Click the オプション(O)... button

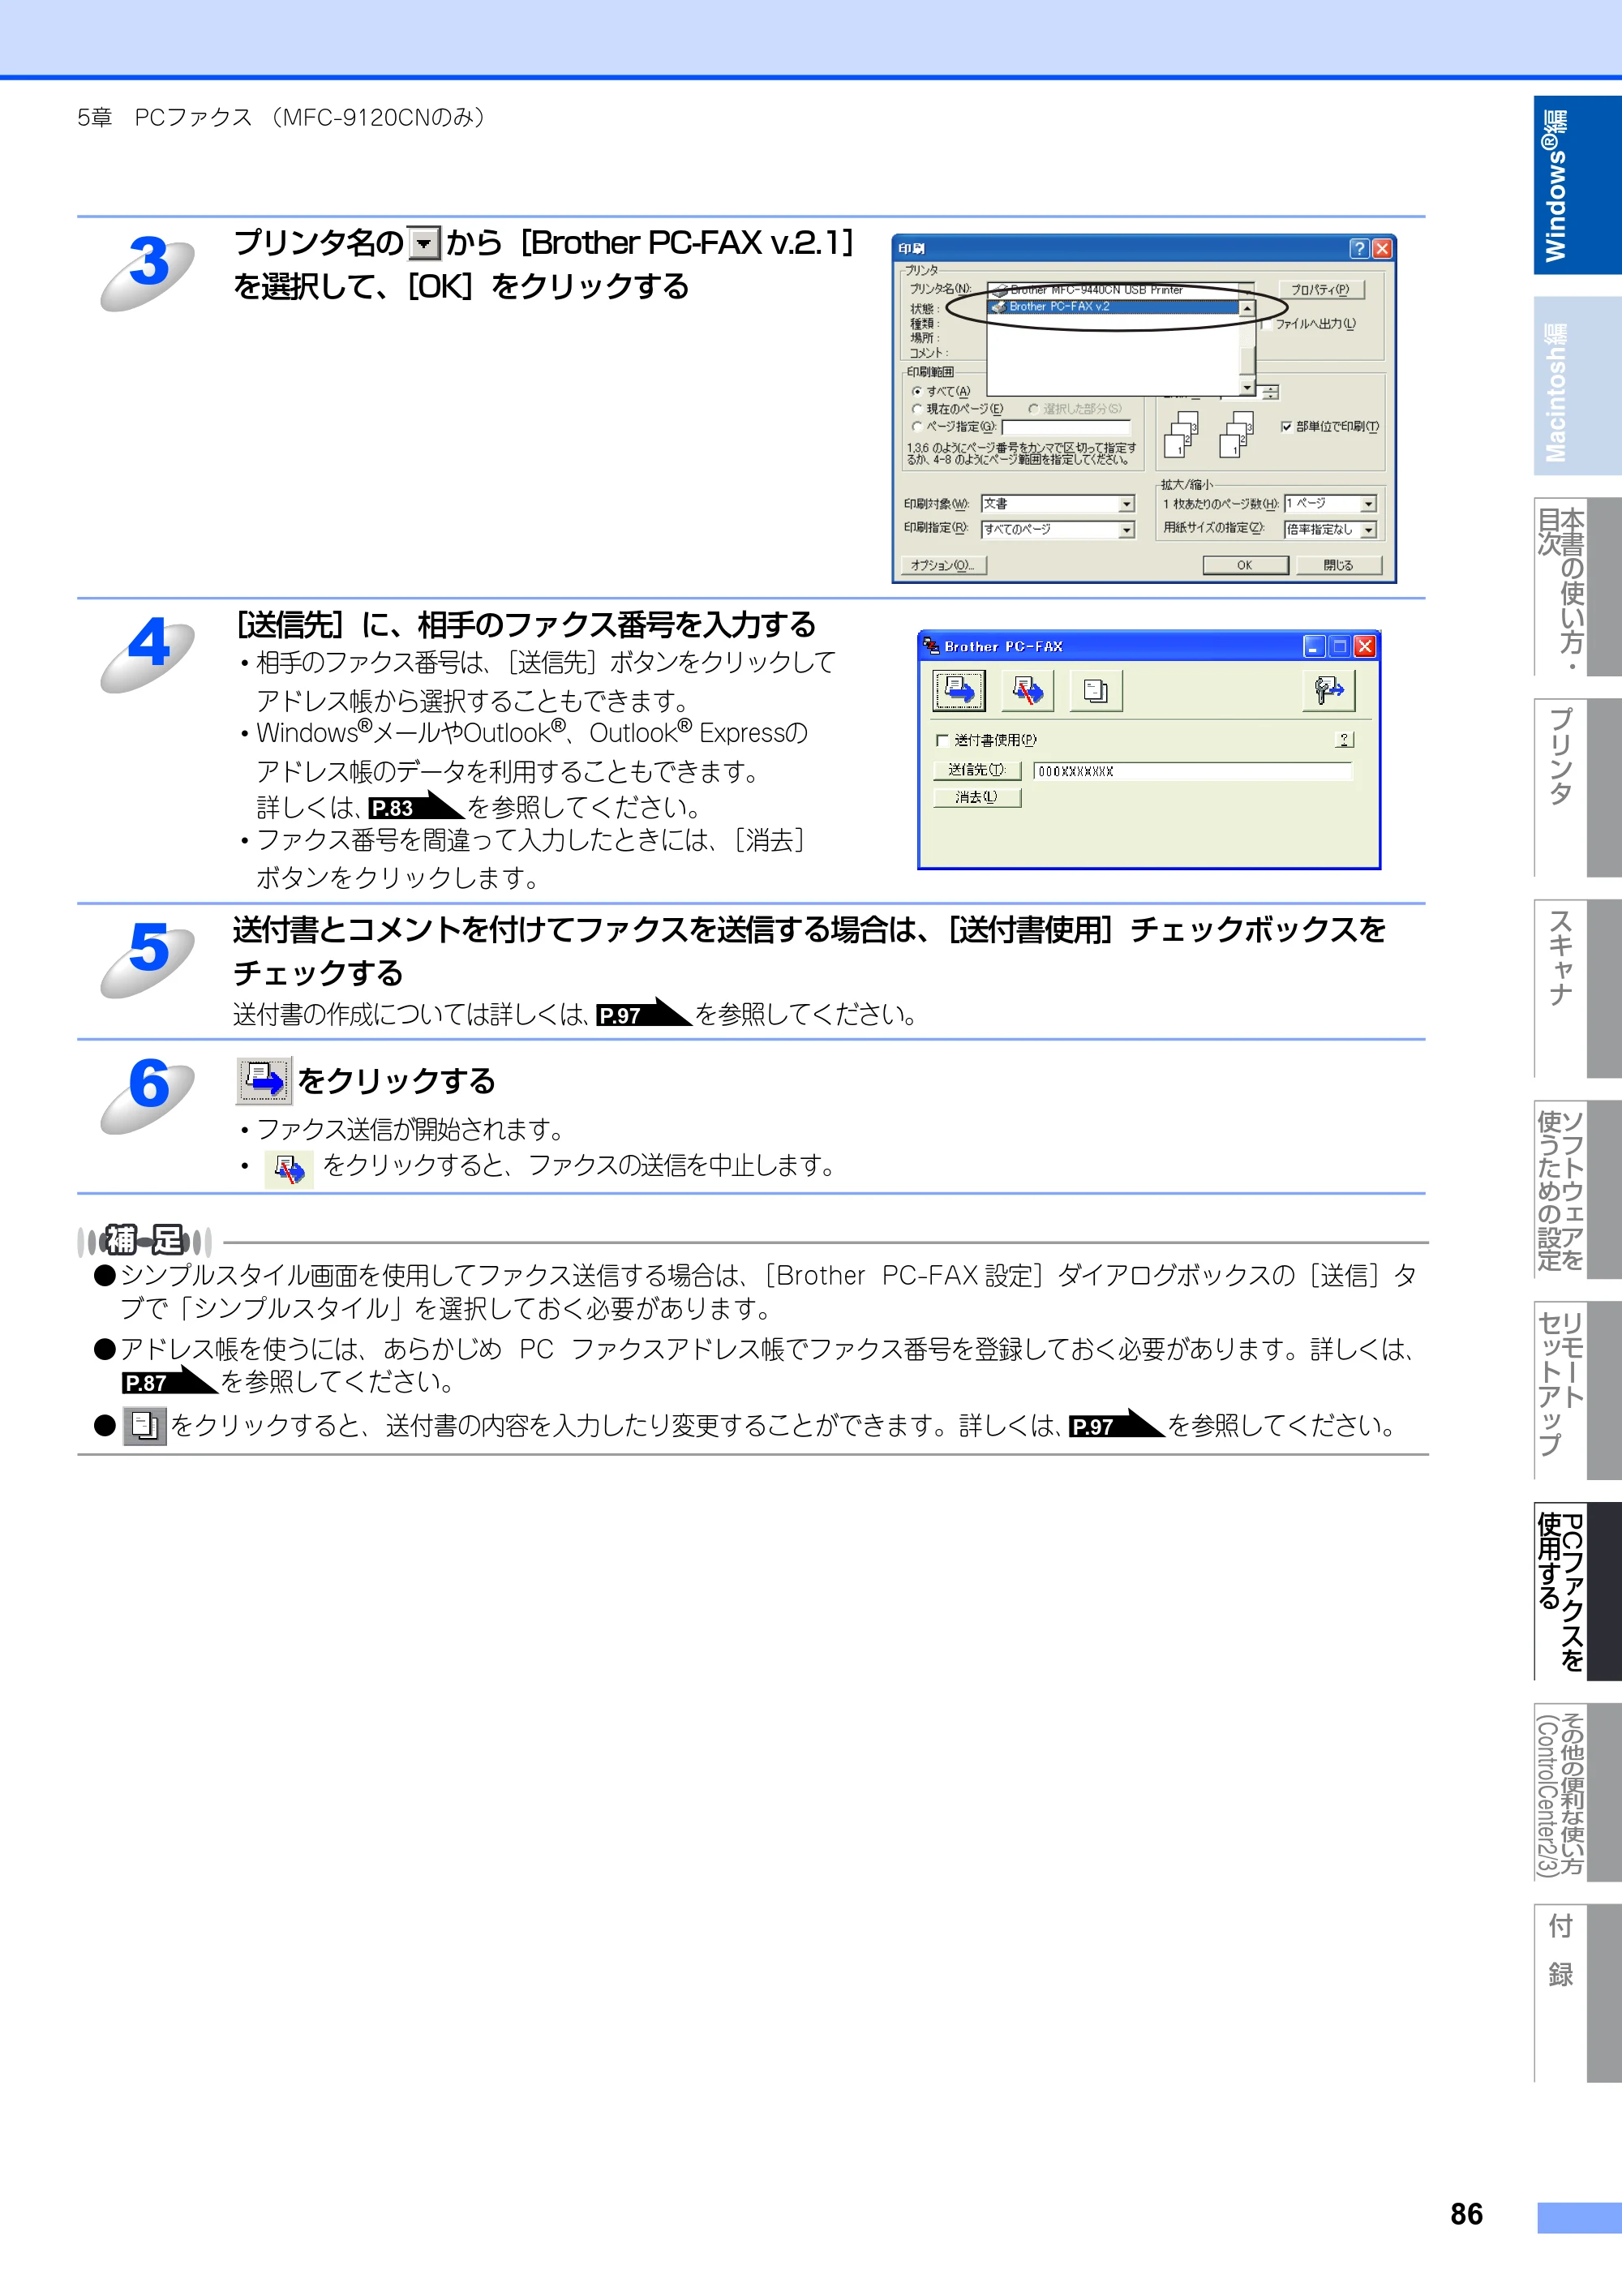coord(943,566)
